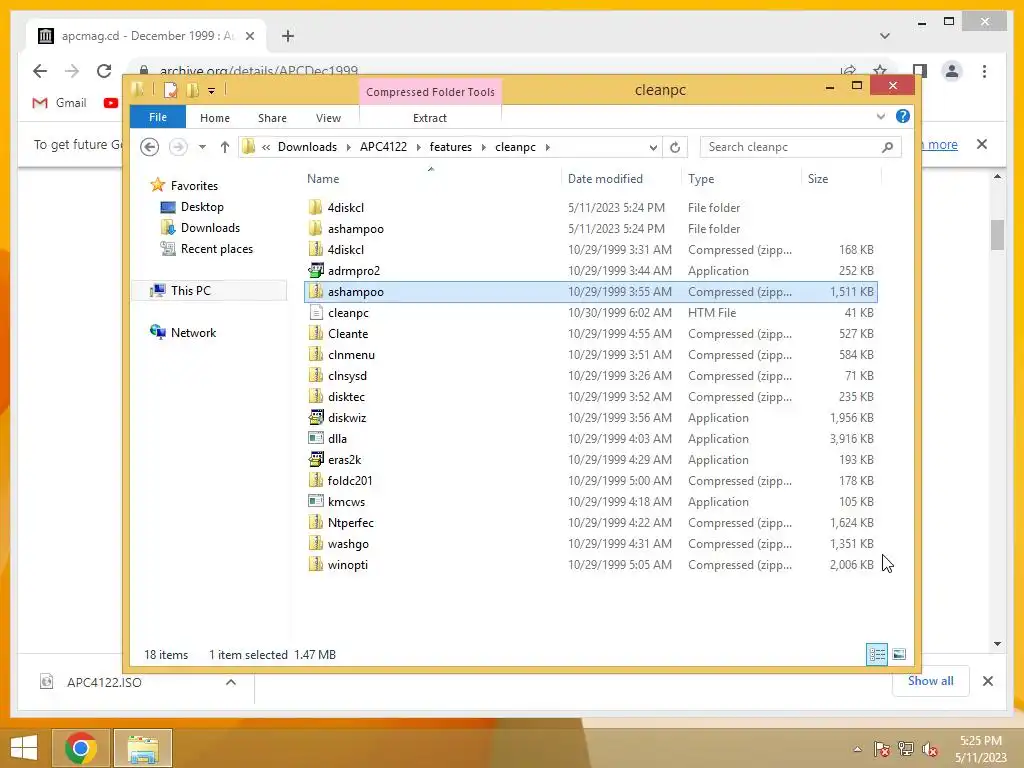Open Windows Start button
The width and height of the screenshot is (1024, 768).
pos(24,748)
